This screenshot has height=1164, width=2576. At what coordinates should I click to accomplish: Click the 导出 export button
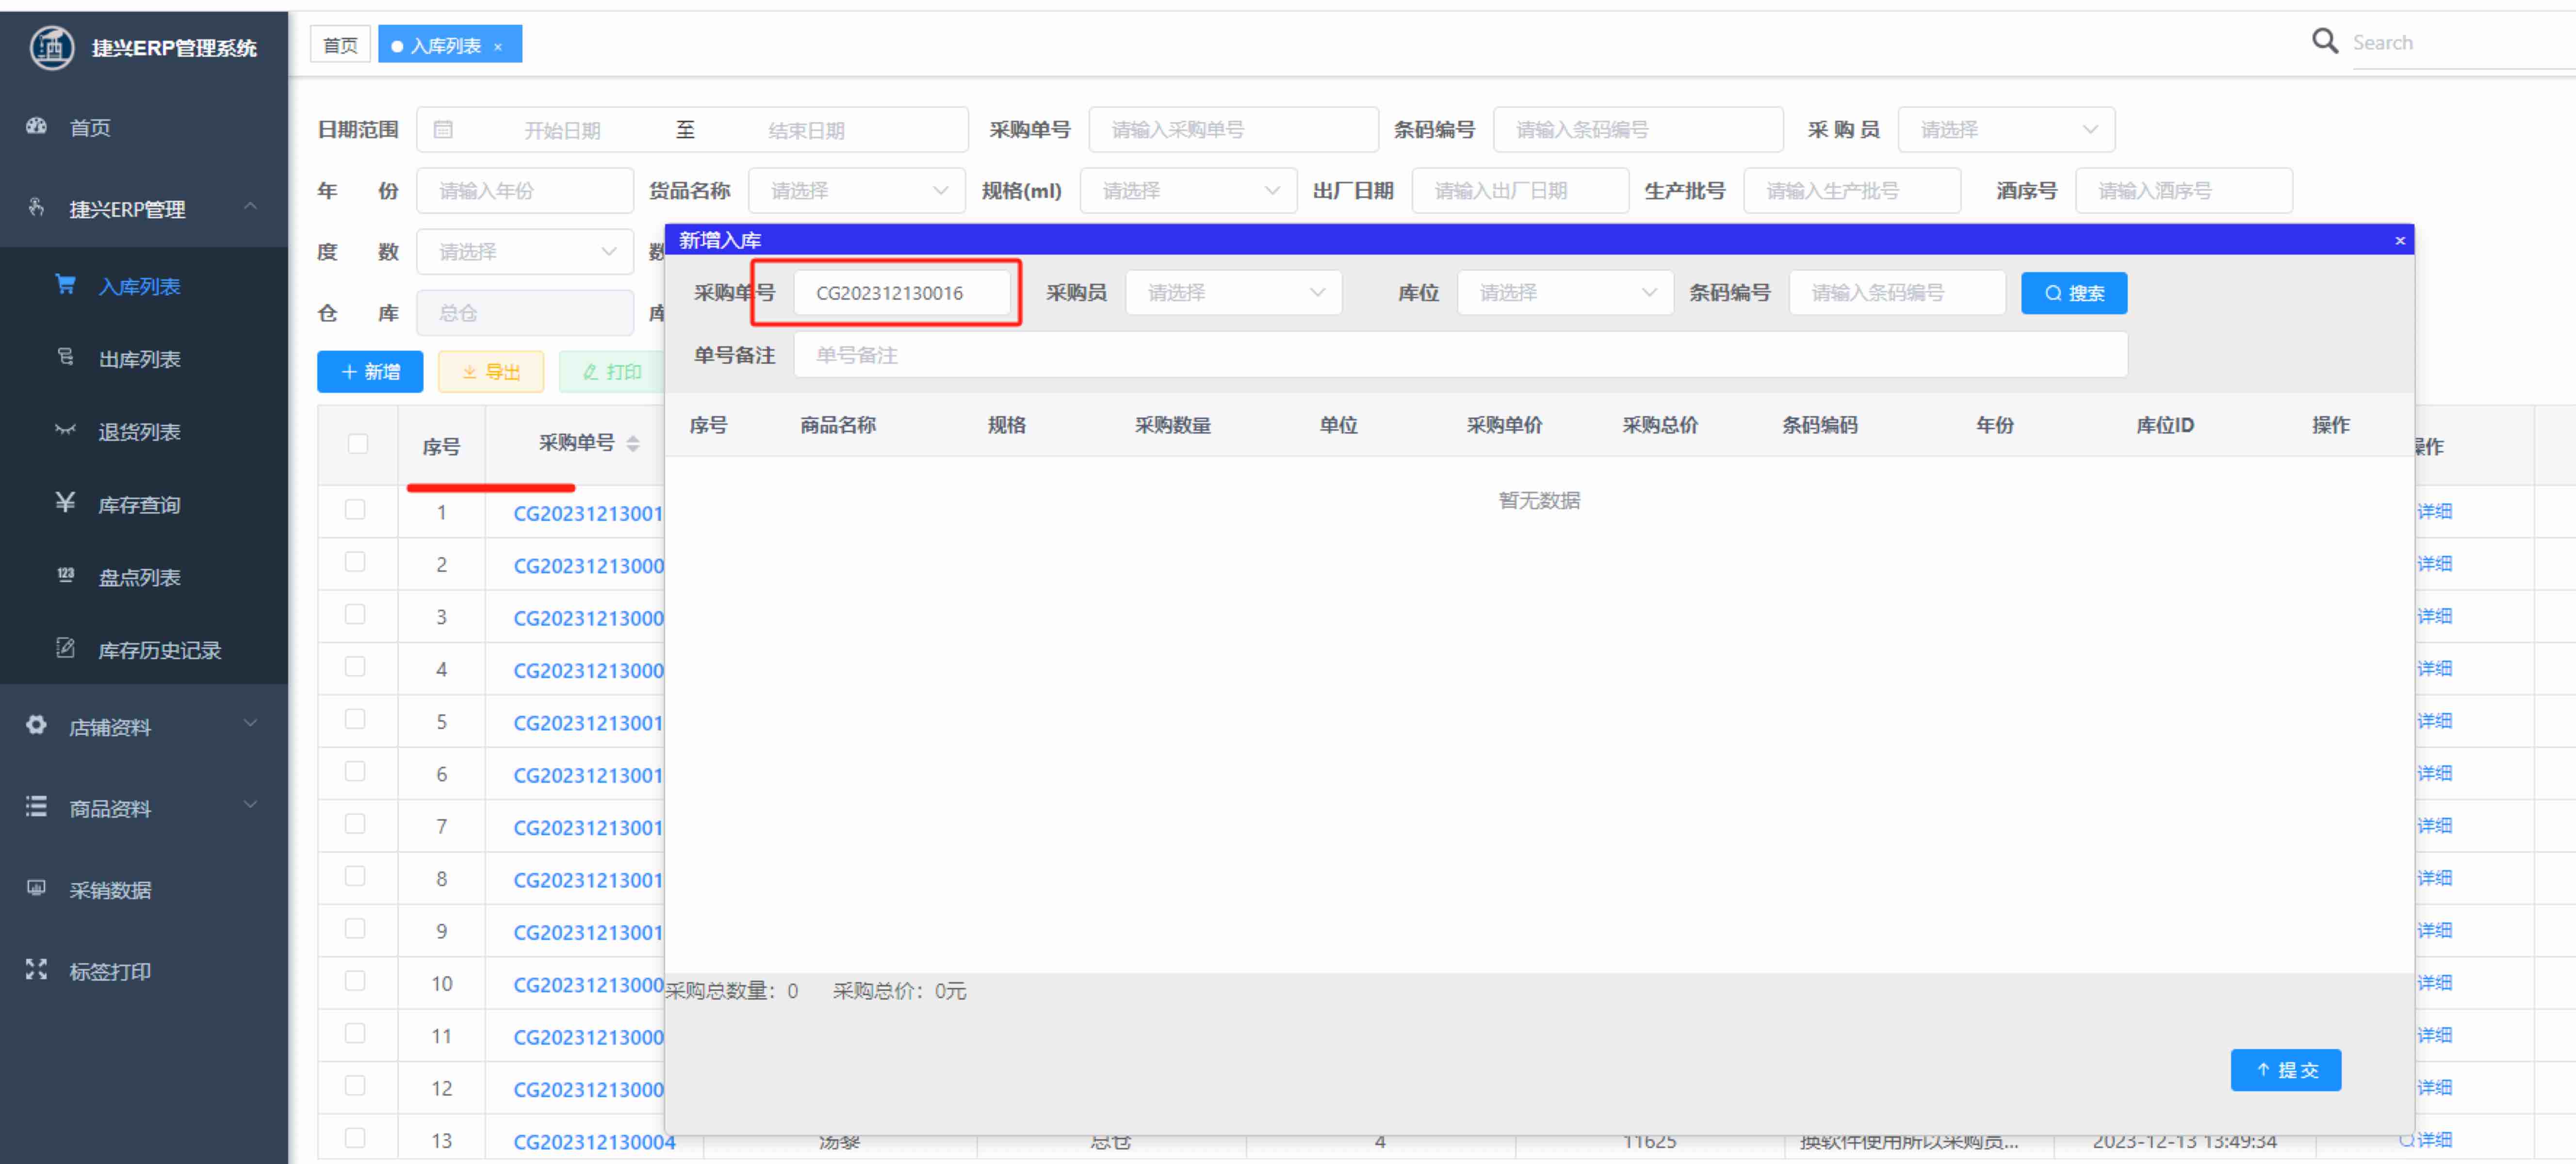[491, 371]
